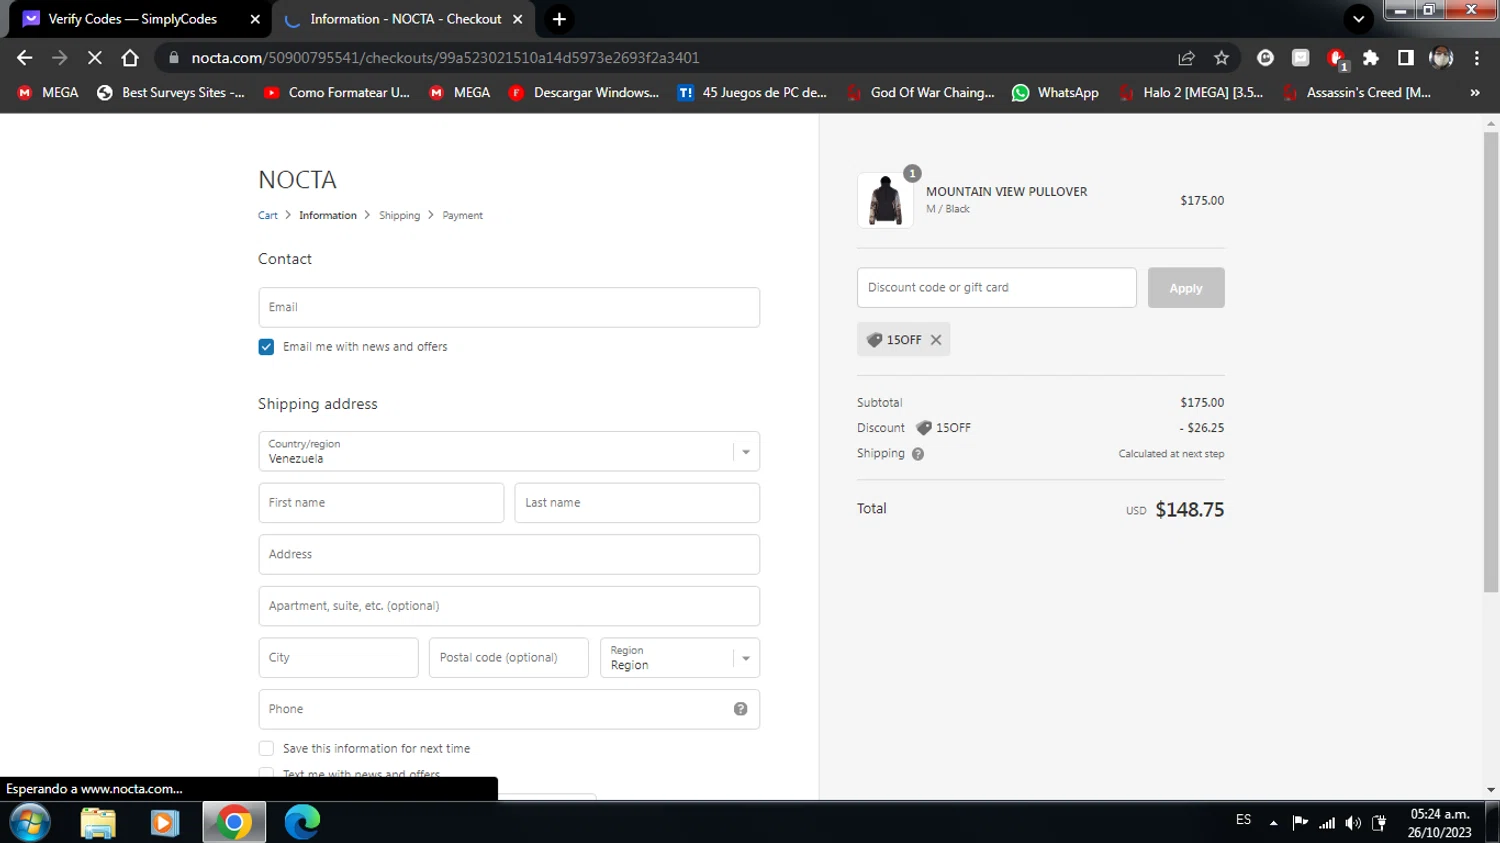Image resolution: width=1500 pixels, height=843 pixels.
Task: Focus the Apartment, suite field
Action: click(x=509, y=606)
